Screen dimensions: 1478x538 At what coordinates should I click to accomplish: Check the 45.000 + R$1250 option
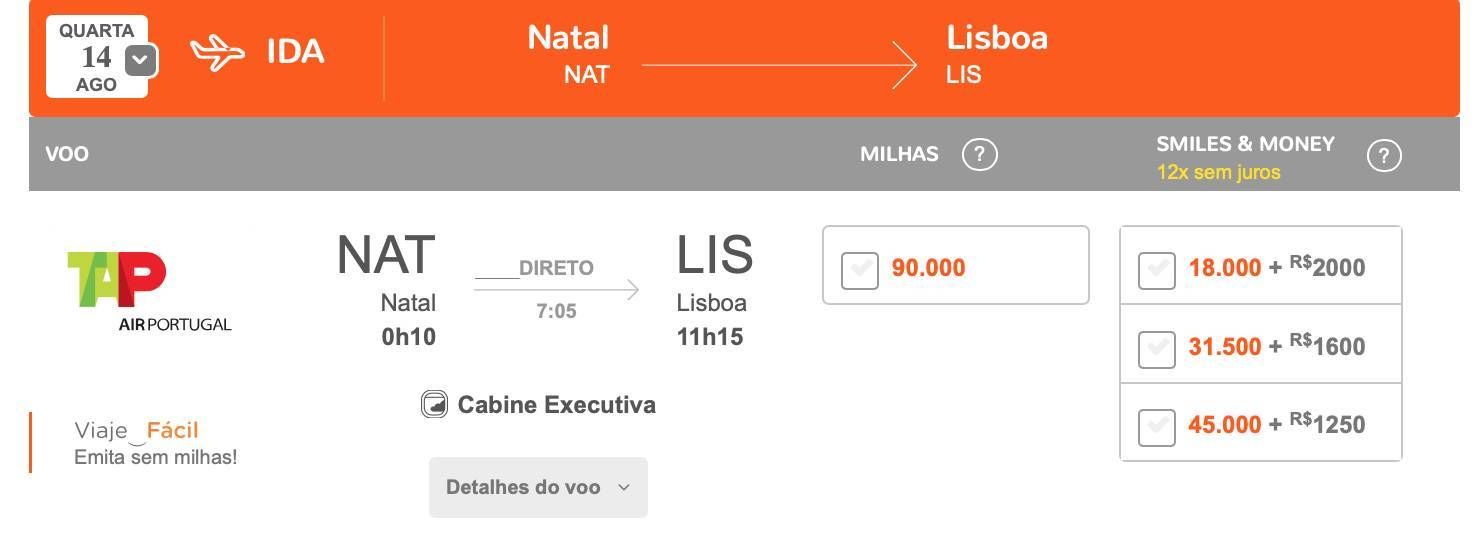coord(1157,427)
